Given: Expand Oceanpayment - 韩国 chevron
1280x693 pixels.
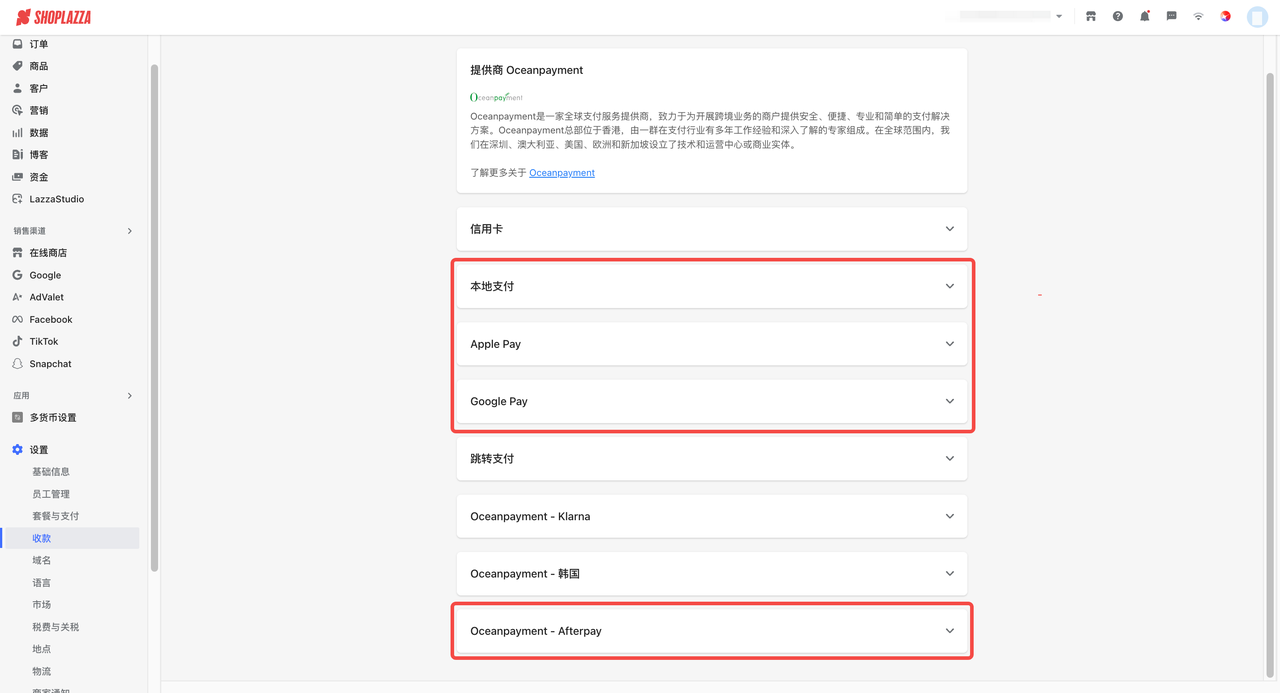Looking at the screenshot, I should pos(950,574).
